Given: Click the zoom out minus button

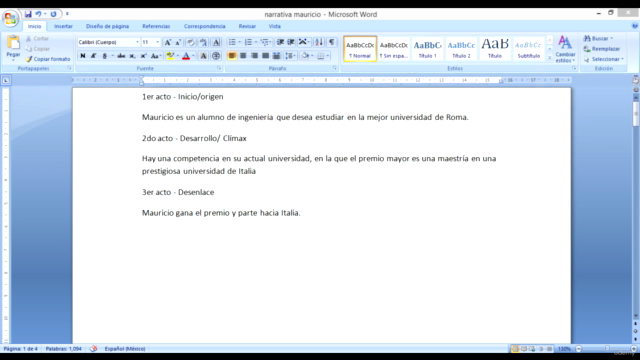Looking at the screenshot, I should pos(579,349).
